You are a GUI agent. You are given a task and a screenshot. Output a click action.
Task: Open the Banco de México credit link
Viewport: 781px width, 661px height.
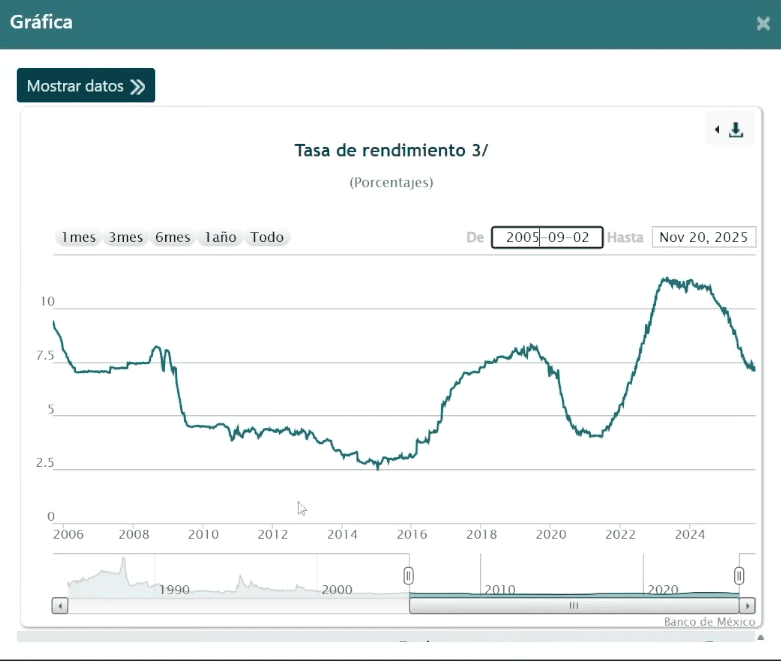[709, 622]
